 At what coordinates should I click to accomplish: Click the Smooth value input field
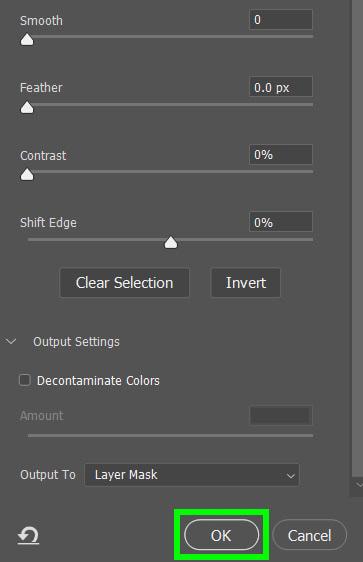point(281,19)
